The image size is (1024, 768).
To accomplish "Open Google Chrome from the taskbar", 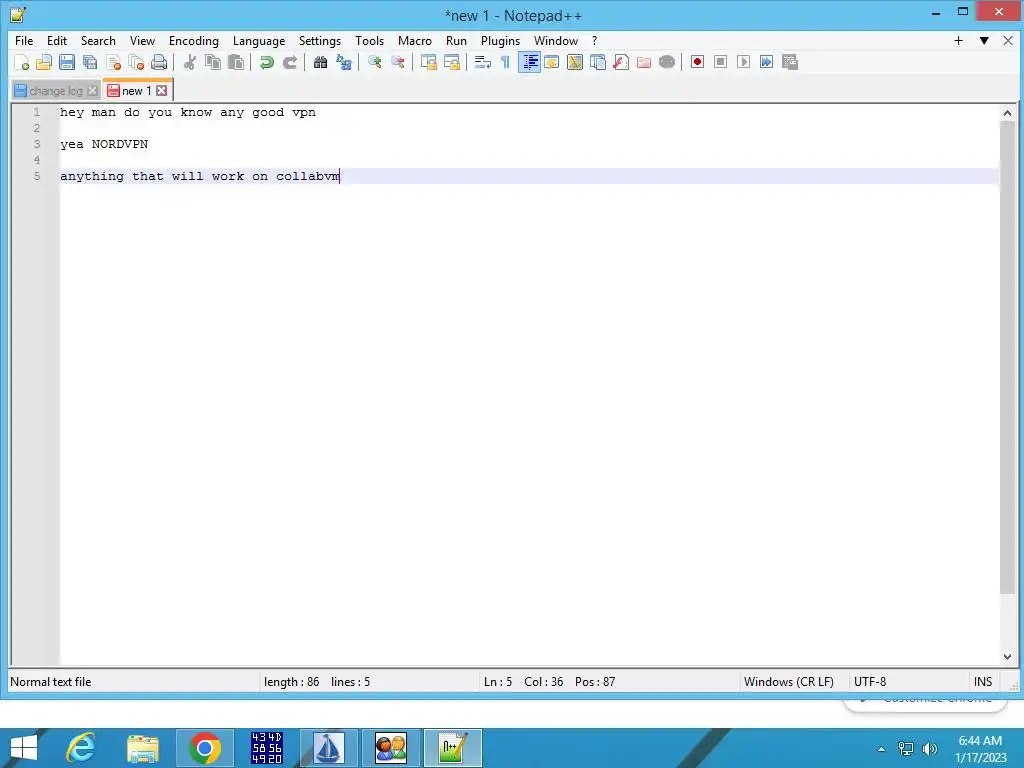I will click(204, 748).
